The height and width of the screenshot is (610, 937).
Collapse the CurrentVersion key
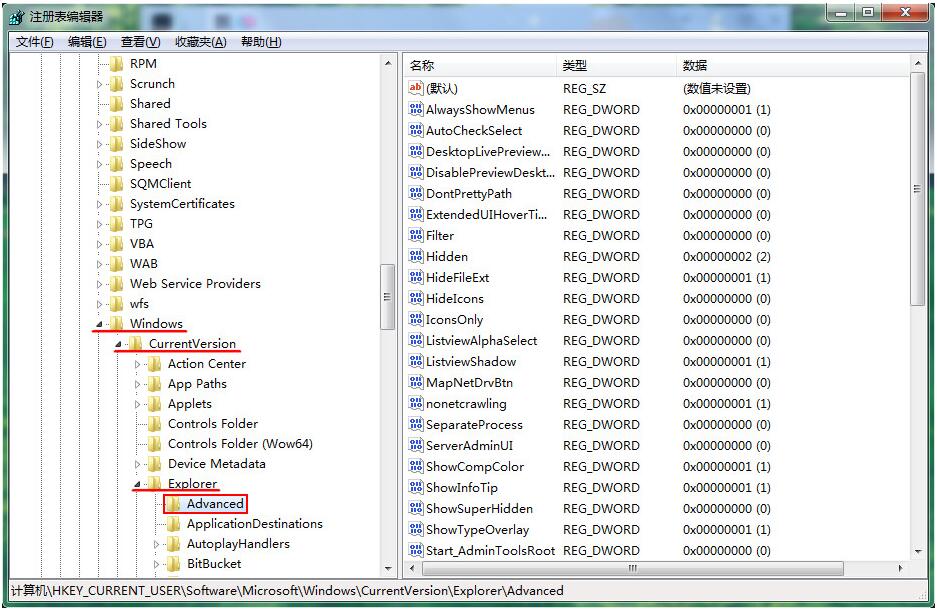118,343
